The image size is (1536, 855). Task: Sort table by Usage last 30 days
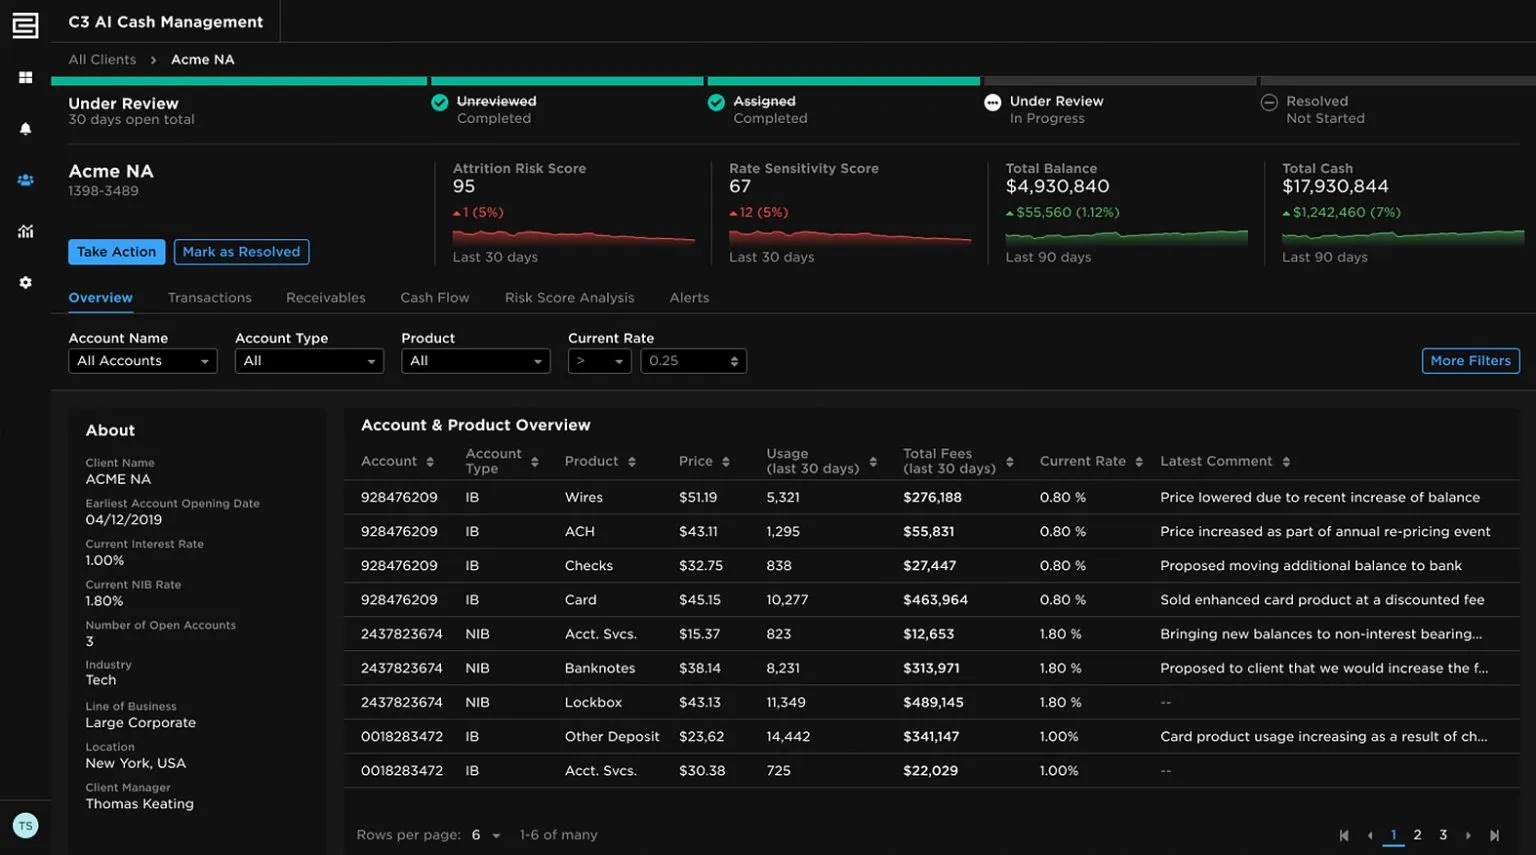click(873, 462)
